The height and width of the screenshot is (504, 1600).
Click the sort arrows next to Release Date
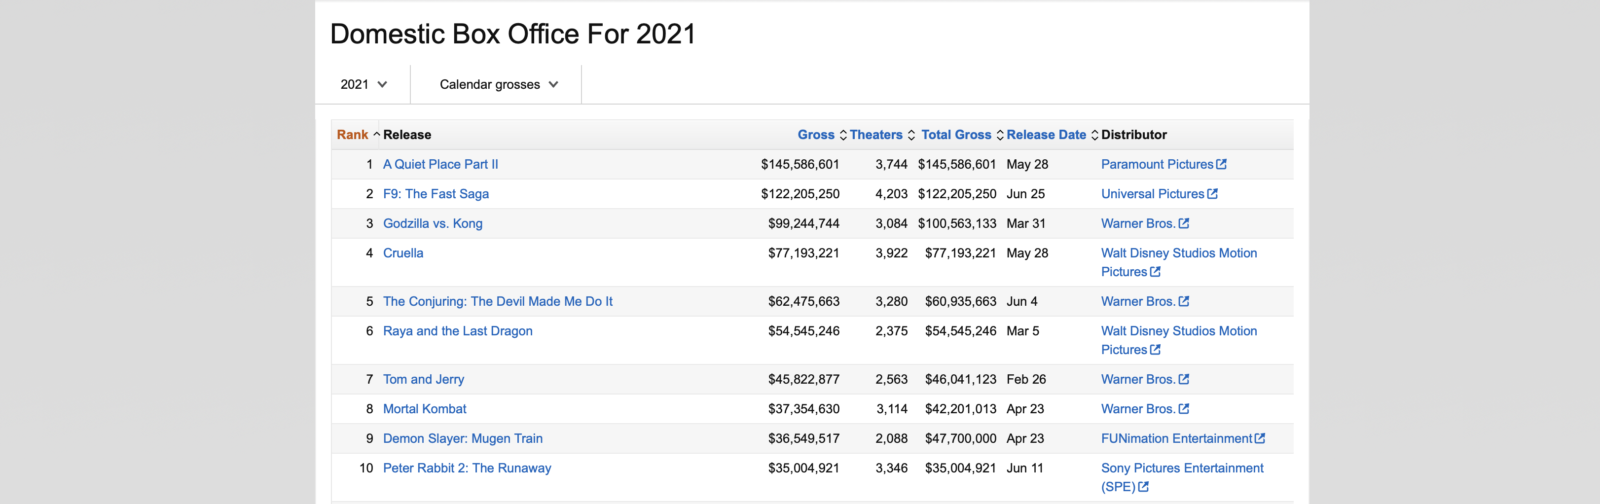coord(1095,135)
